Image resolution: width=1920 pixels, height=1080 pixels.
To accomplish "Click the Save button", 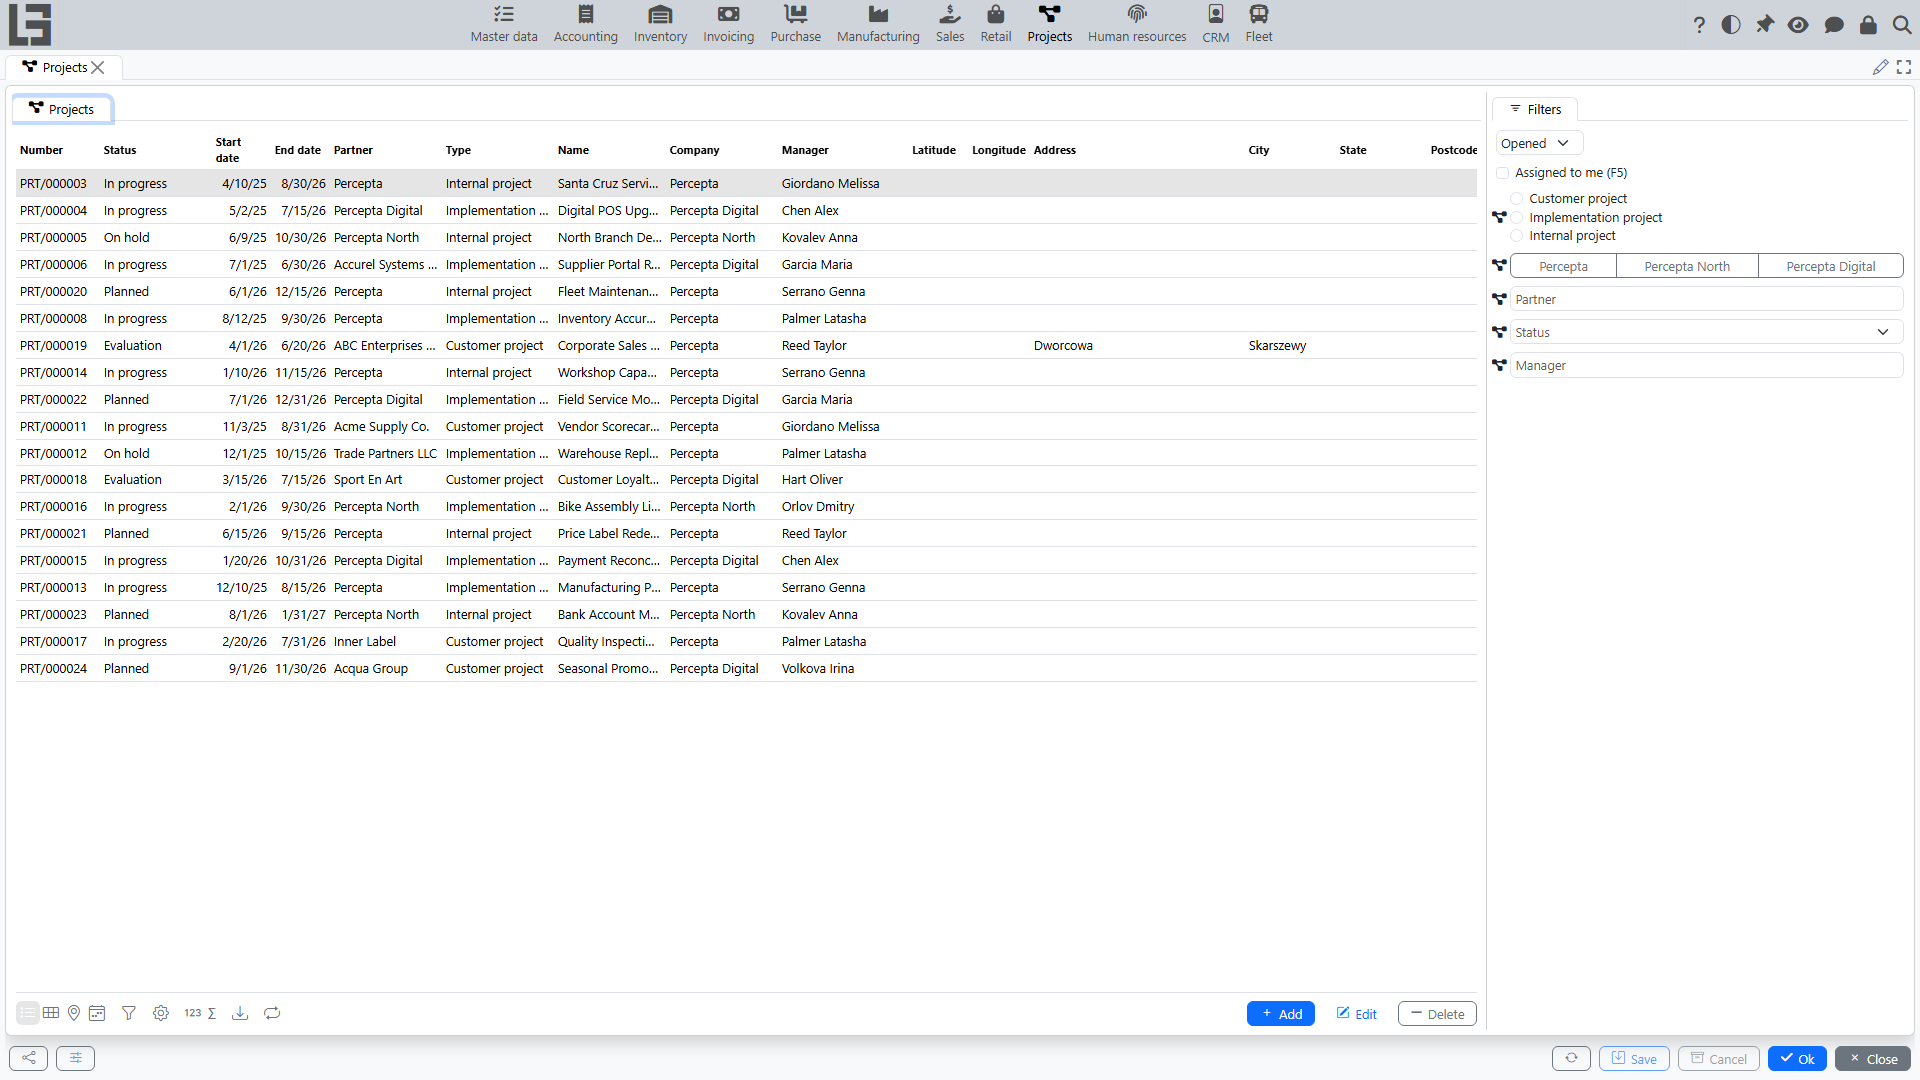I will click(x=1634, y=1059).
